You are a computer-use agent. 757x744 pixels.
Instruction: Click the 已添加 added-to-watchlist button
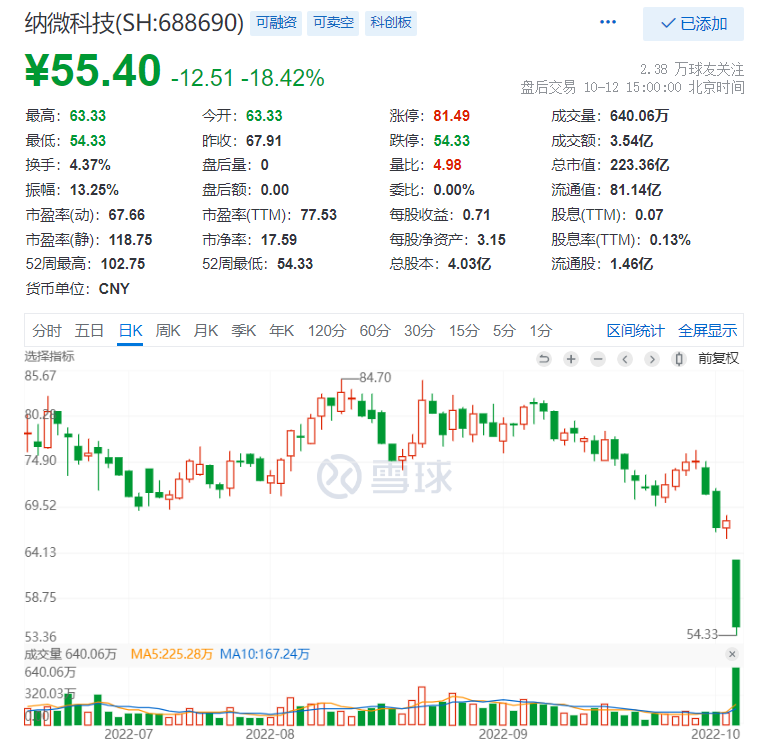[693, 24]
